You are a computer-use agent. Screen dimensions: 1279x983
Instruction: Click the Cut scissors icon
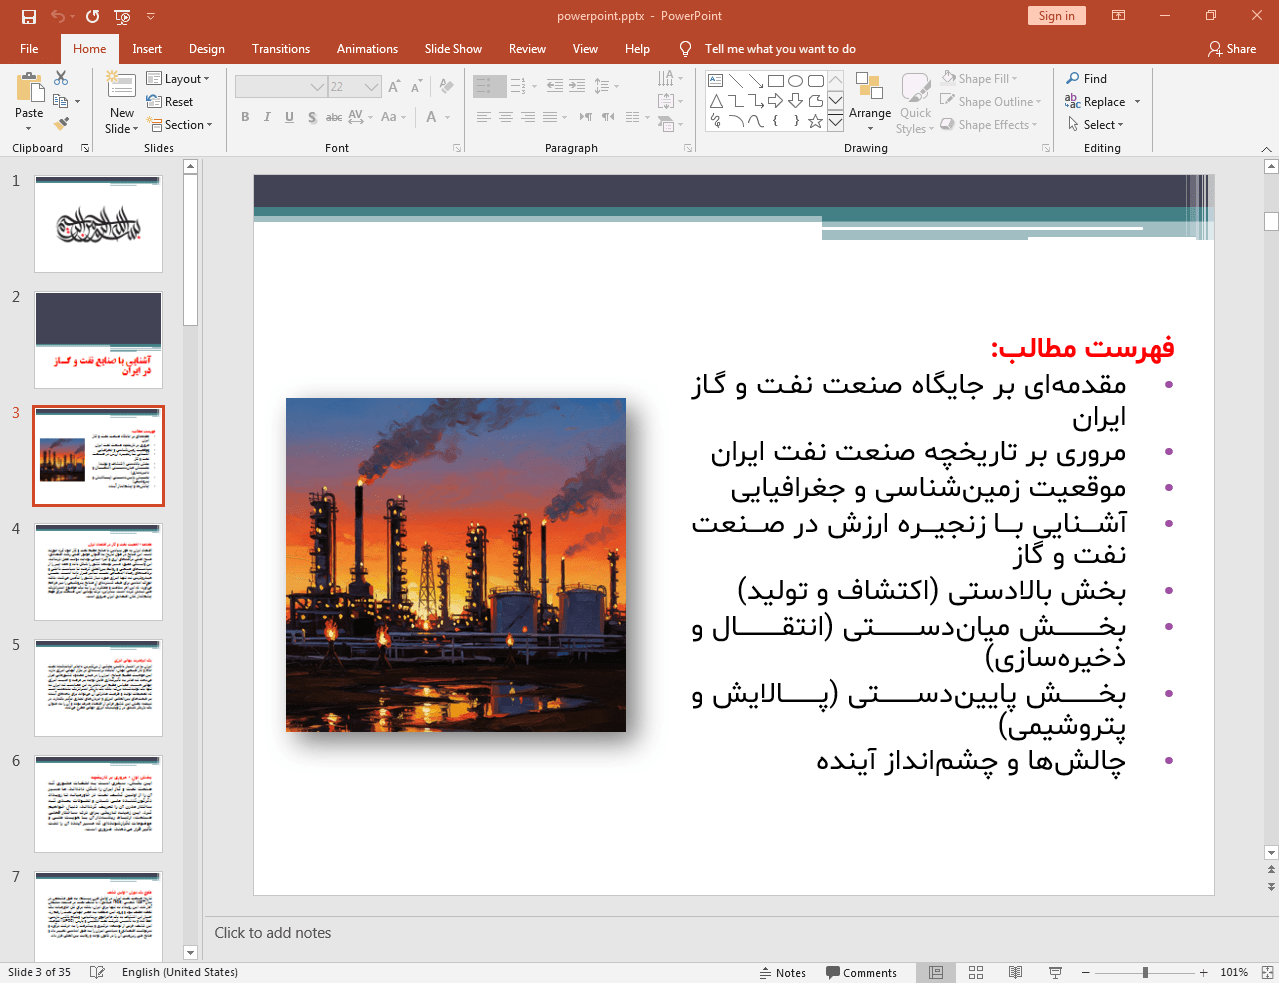pos(61,78)
